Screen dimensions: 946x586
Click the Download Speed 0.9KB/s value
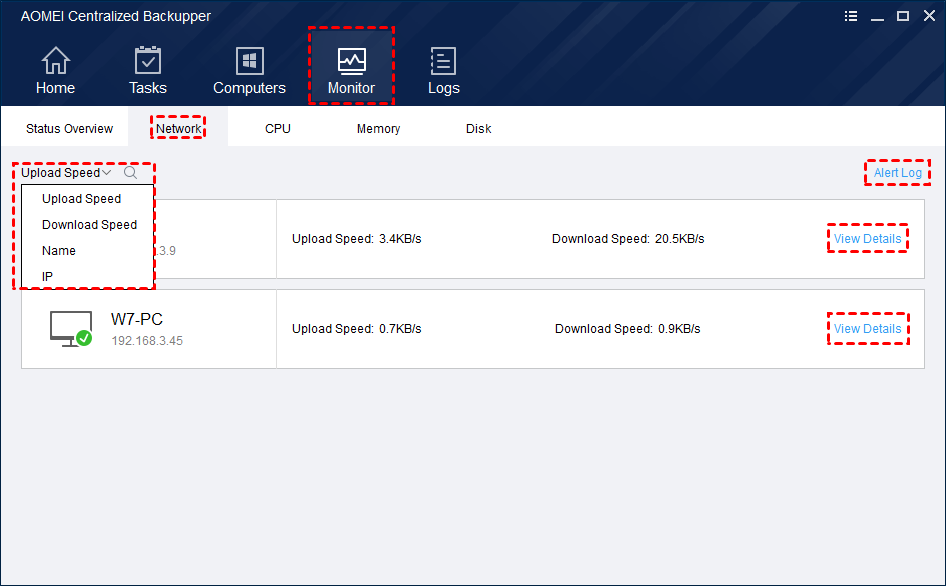click(679, 328)
